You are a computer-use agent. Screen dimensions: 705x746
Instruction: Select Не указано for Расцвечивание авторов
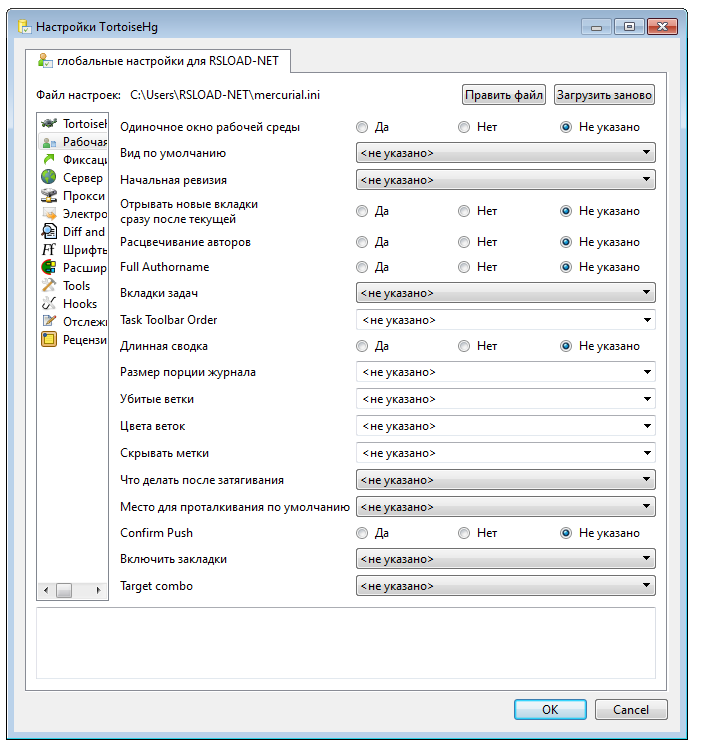566,242
